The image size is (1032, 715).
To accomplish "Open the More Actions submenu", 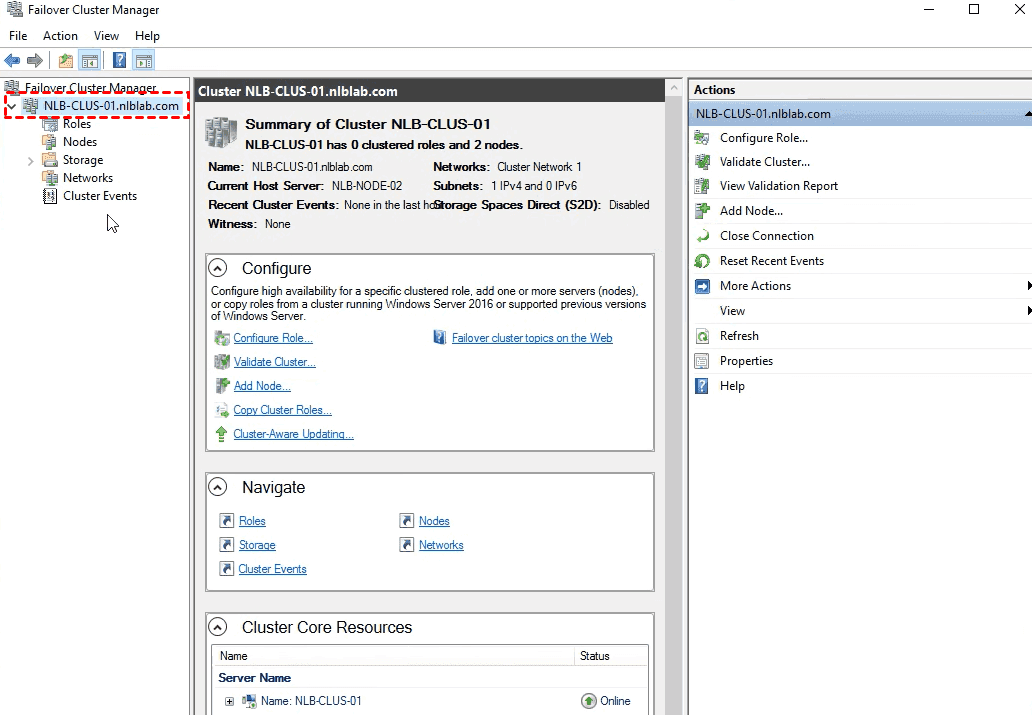I will pos(755,286).
